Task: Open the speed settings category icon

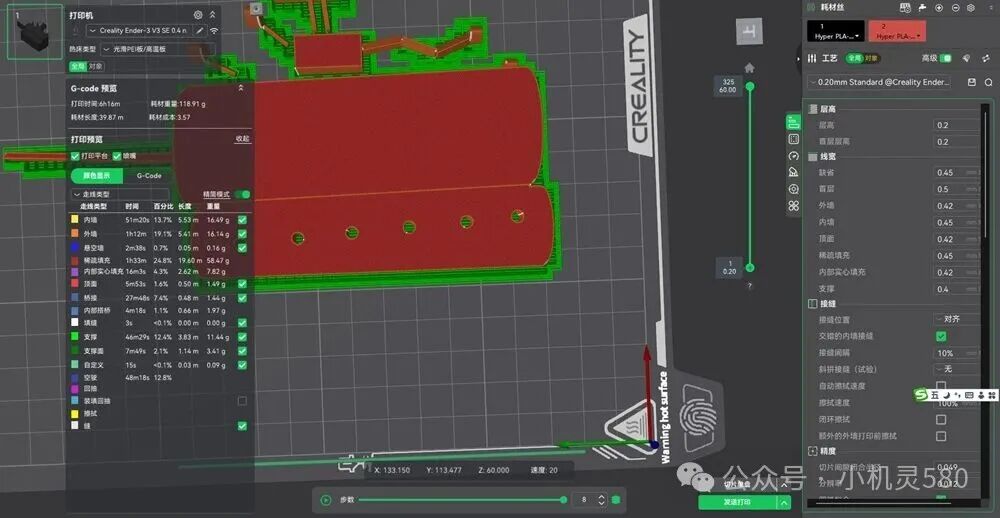Action: click(x=793, y=156)
